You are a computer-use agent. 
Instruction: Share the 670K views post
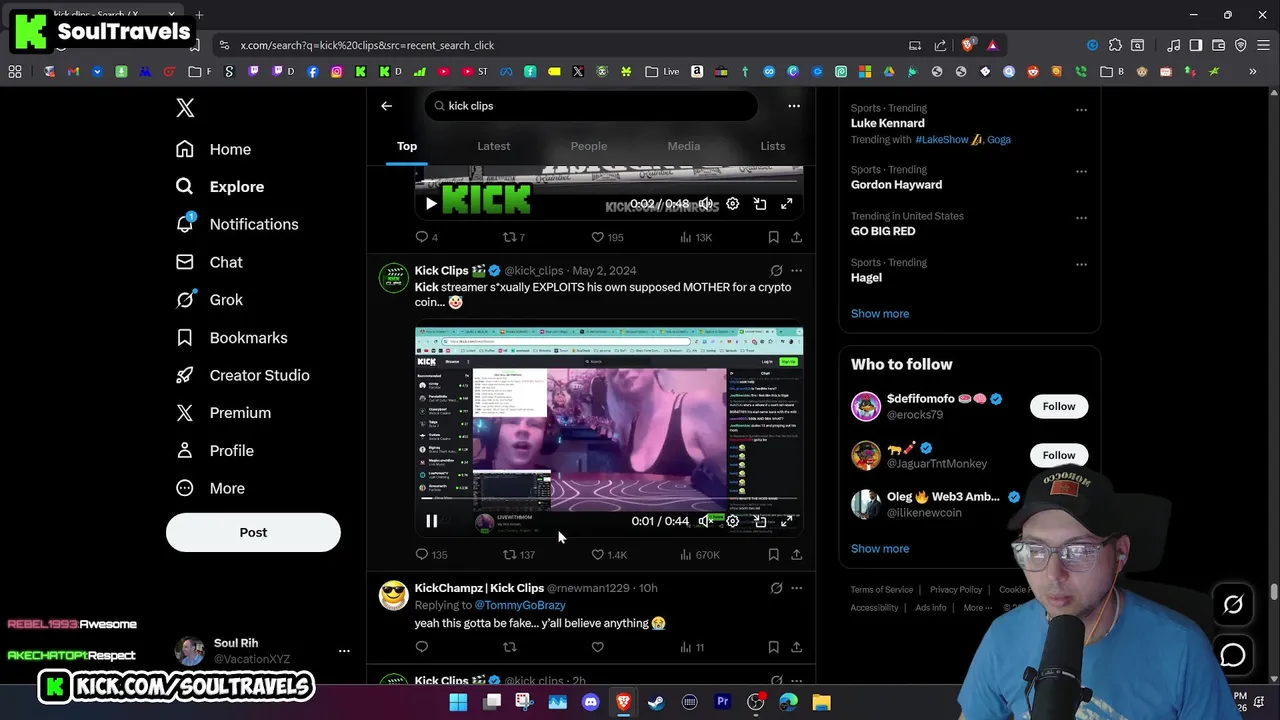796,555
